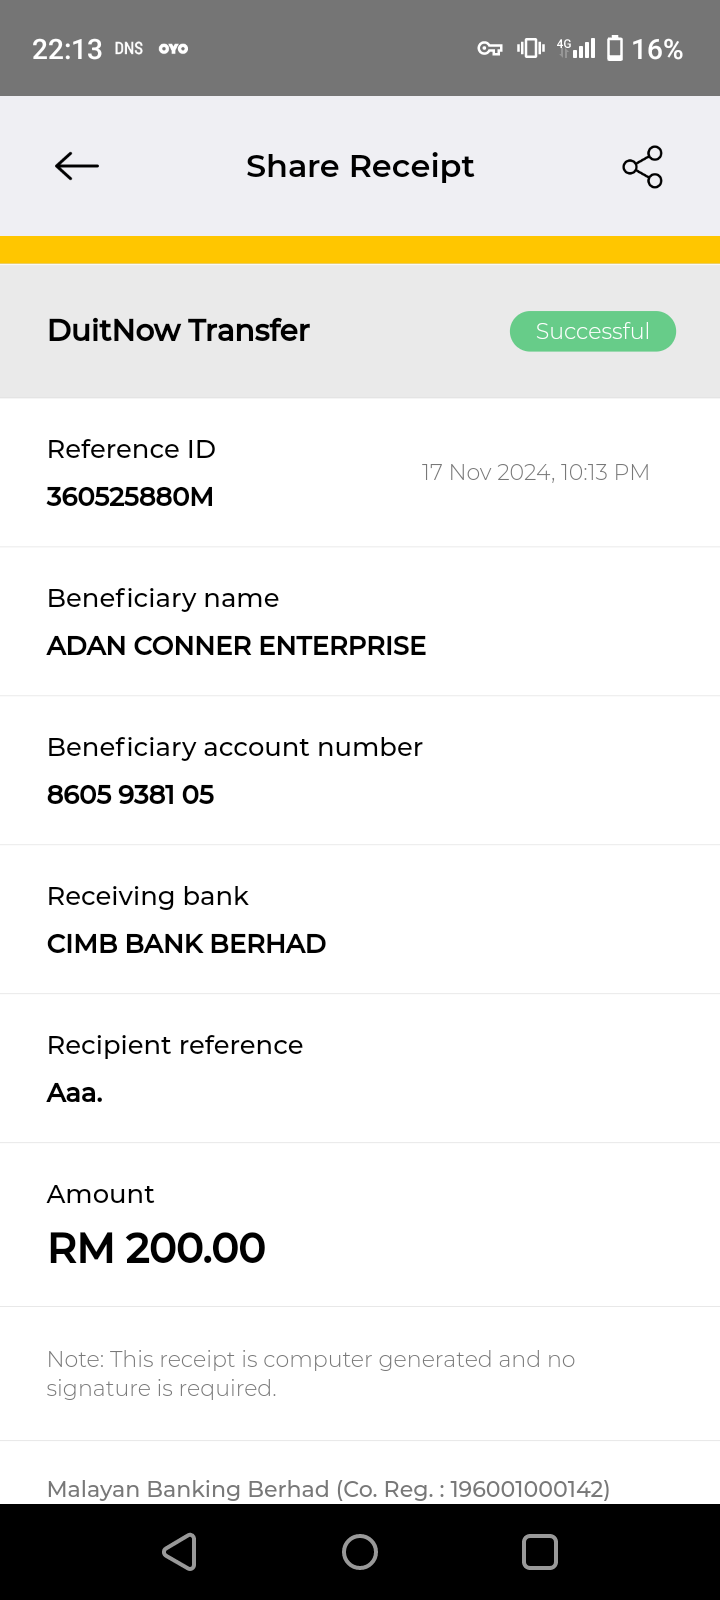Tap the VPN key status icon
The image size is (720, 1600).
pos(489,48)
